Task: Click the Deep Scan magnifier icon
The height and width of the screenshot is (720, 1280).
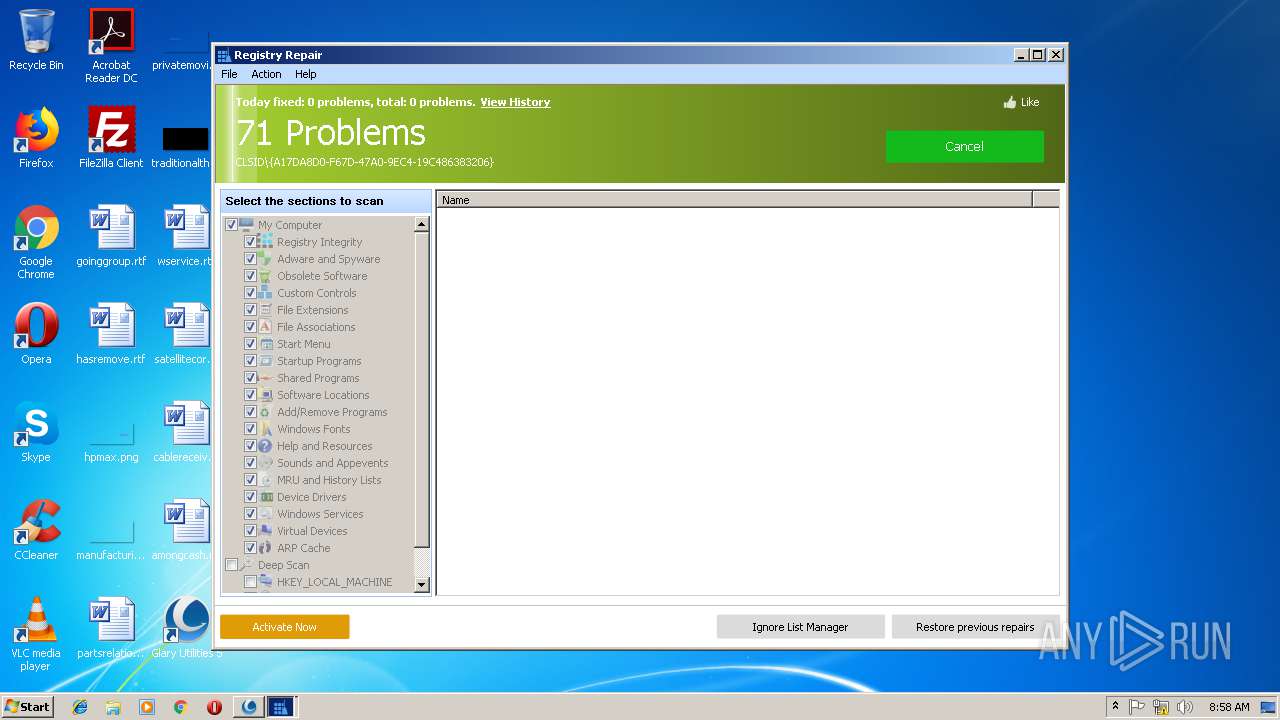Action: (x=247, y=565)
